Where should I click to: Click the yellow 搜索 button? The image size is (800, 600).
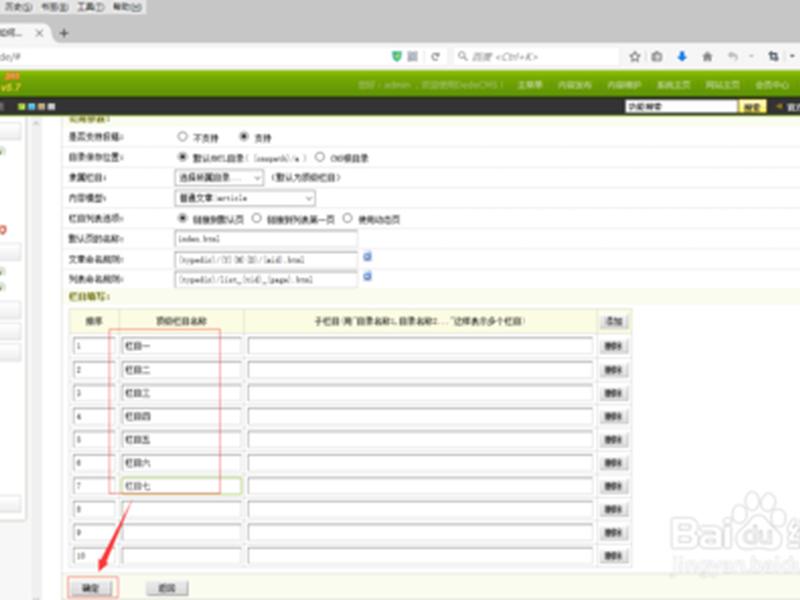point(752,106)
